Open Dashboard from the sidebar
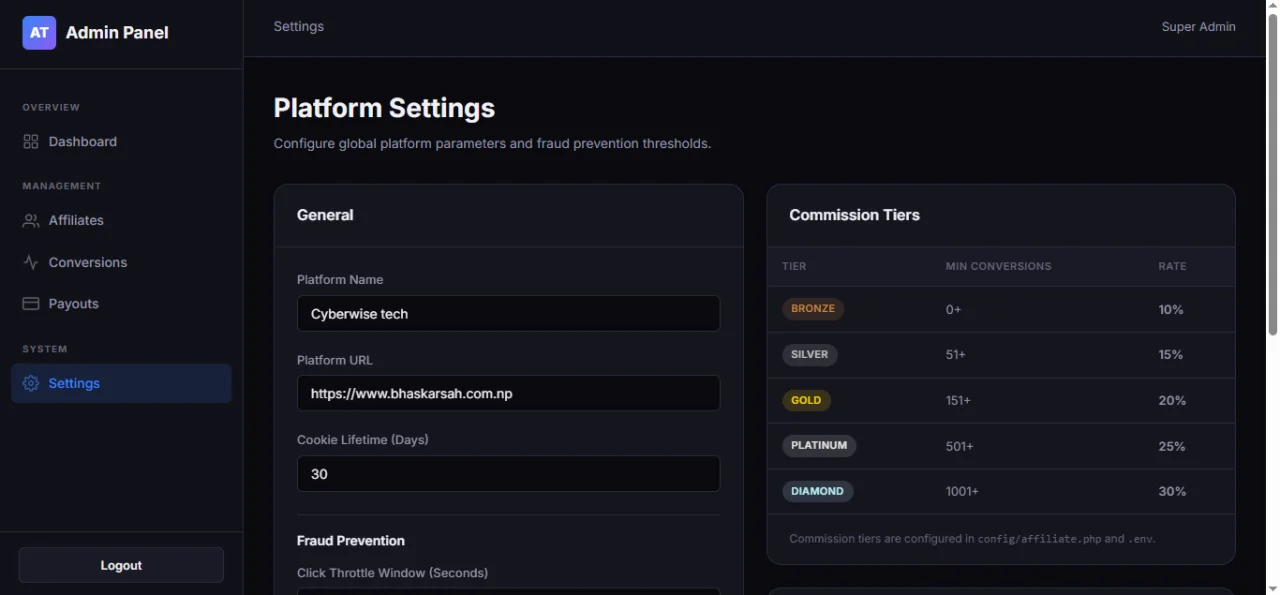 [121, 142]
